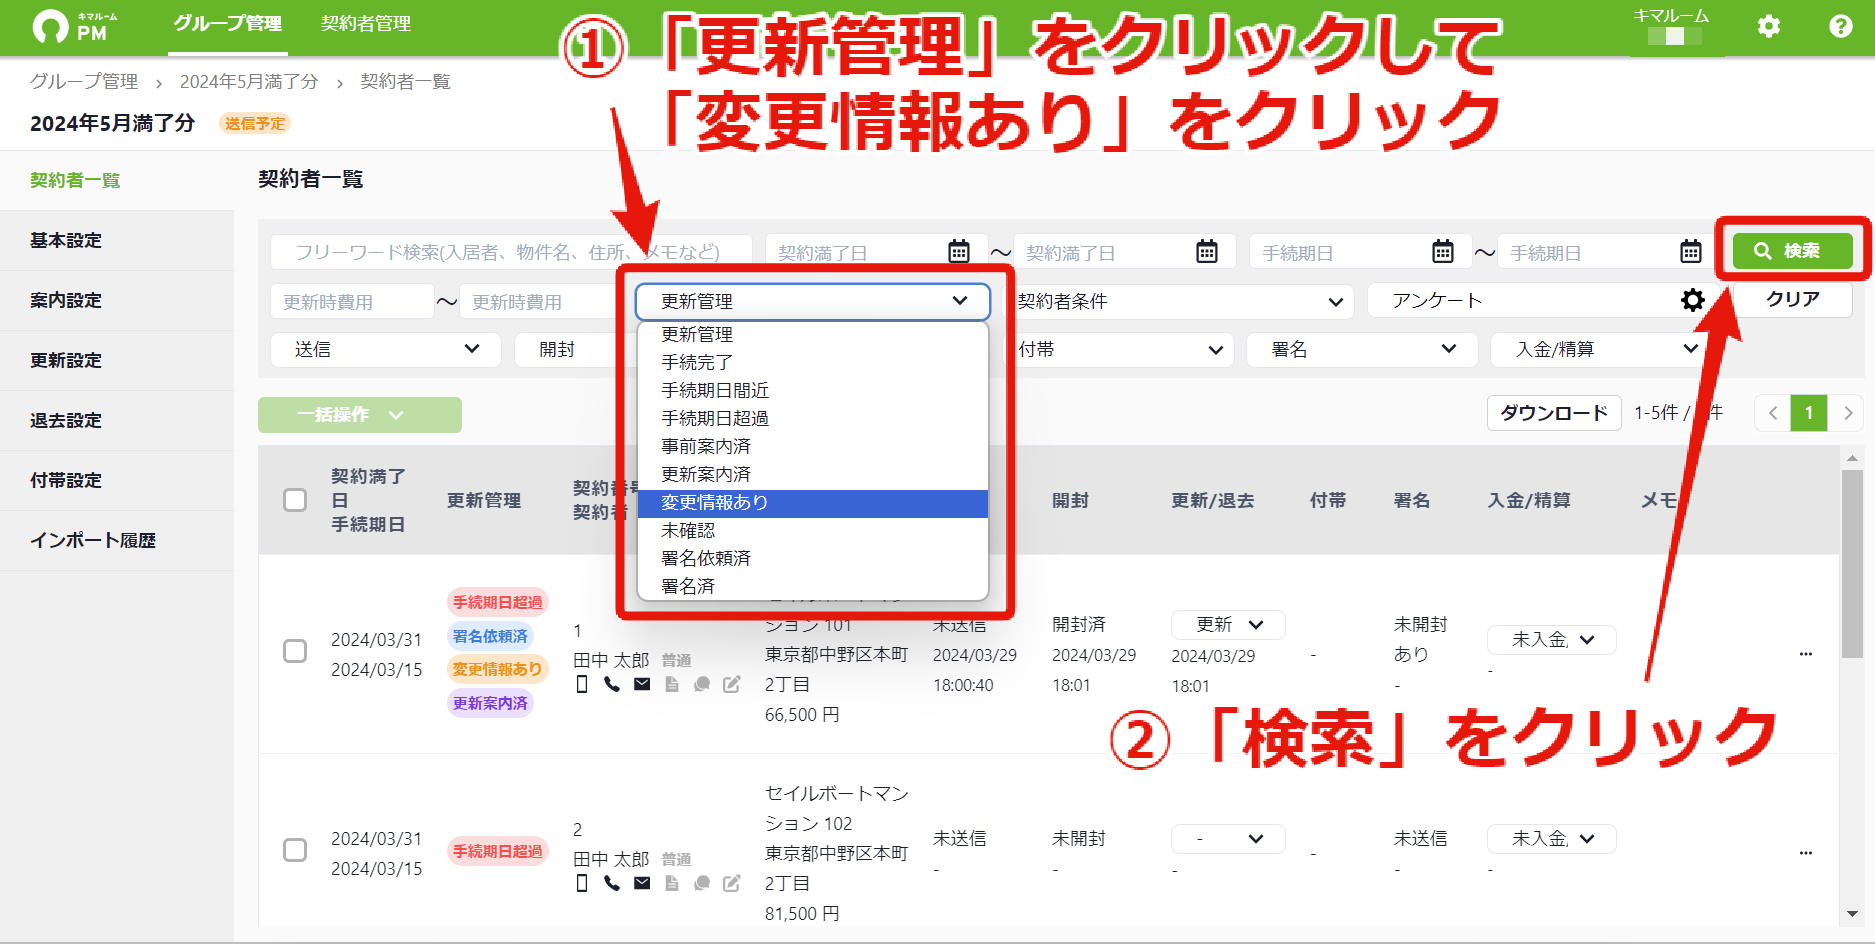
Task: Open 案内設定 in sidebar
Action: click(x=117, y=301)
